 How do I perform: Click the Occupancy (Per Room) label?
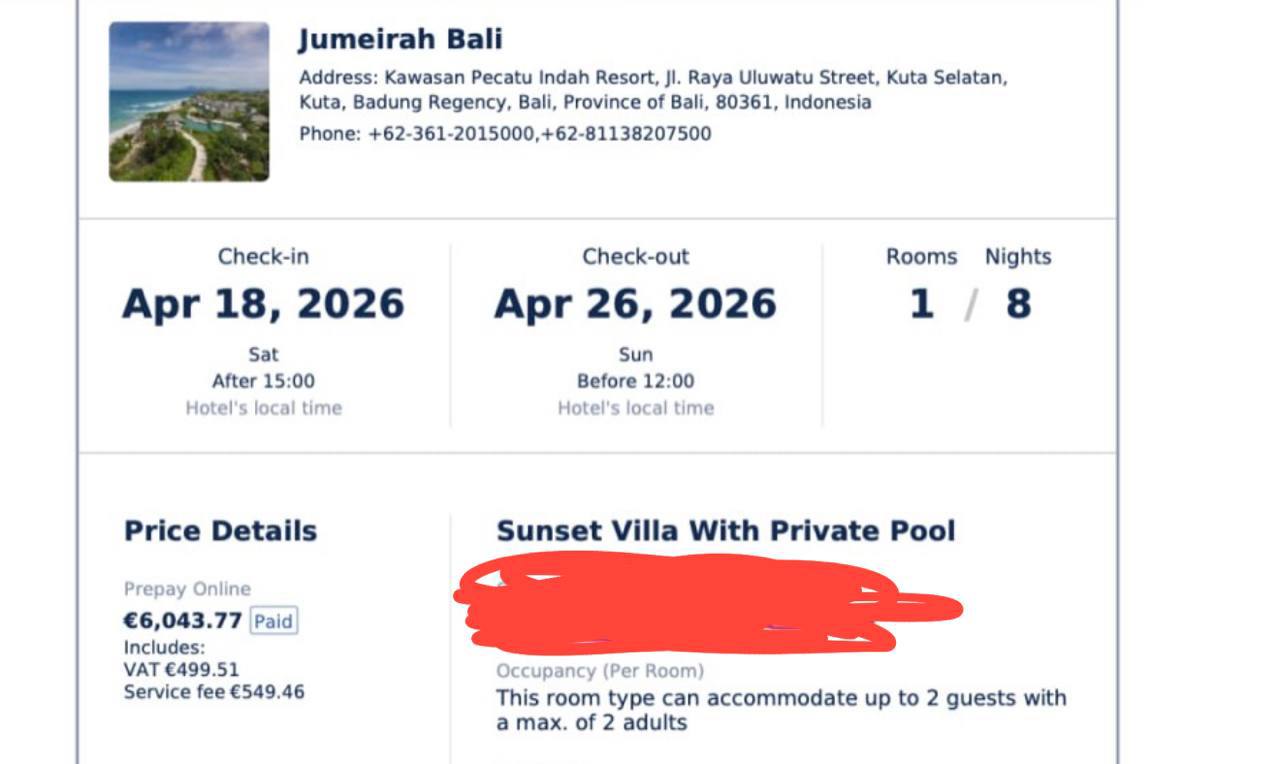[600, 671]
